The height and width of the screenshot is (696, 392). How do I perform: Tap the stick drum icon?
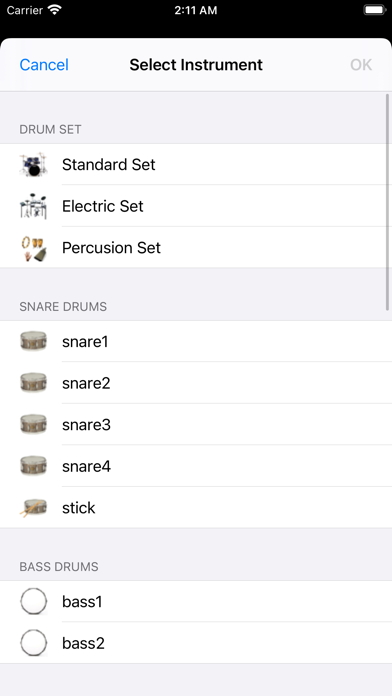[x=33, y=508]
